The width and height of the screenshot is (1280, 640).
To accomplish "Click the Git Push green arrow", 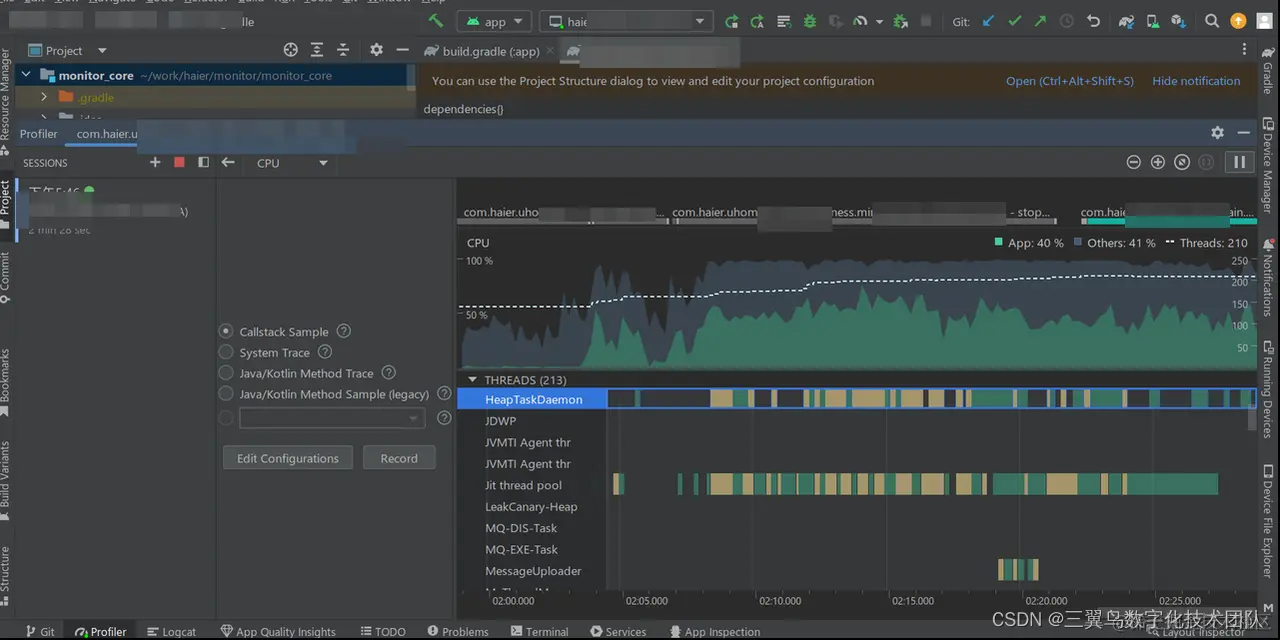I will click(1040, 21).
